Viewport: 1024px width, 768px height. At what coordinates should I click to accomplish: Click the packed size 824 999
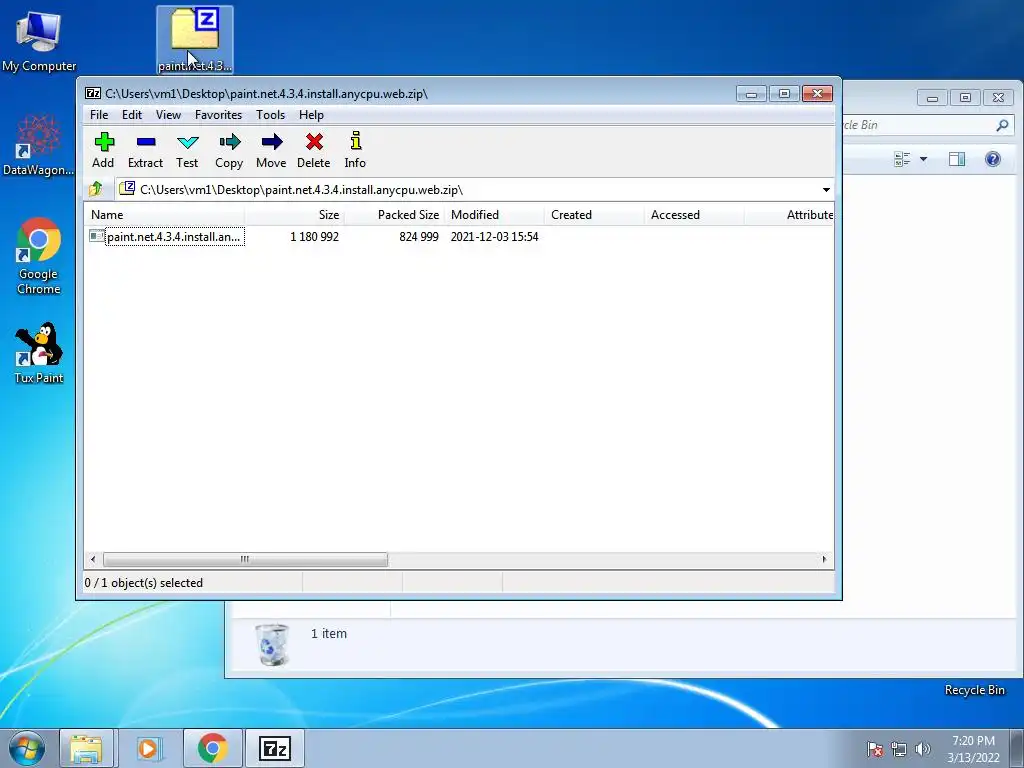tap(419, 236)
